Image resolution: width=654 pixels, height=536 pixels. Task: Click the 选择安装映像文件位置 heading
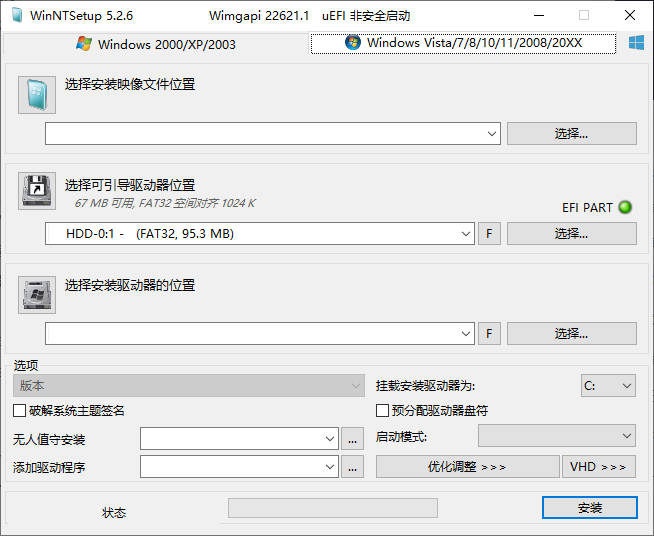point(130,84)
